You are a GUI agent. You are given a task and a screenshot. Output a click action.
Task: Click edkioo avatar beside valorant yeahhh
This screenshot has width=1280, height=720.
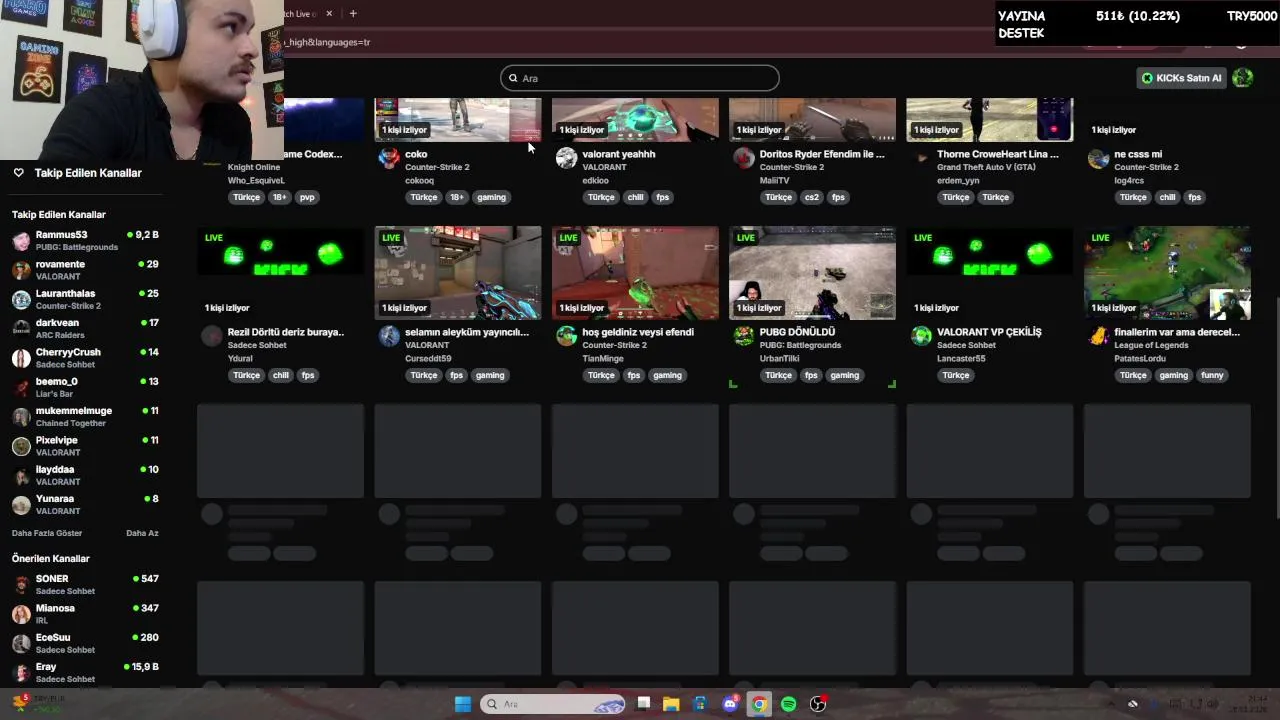(x=566, y=158)
